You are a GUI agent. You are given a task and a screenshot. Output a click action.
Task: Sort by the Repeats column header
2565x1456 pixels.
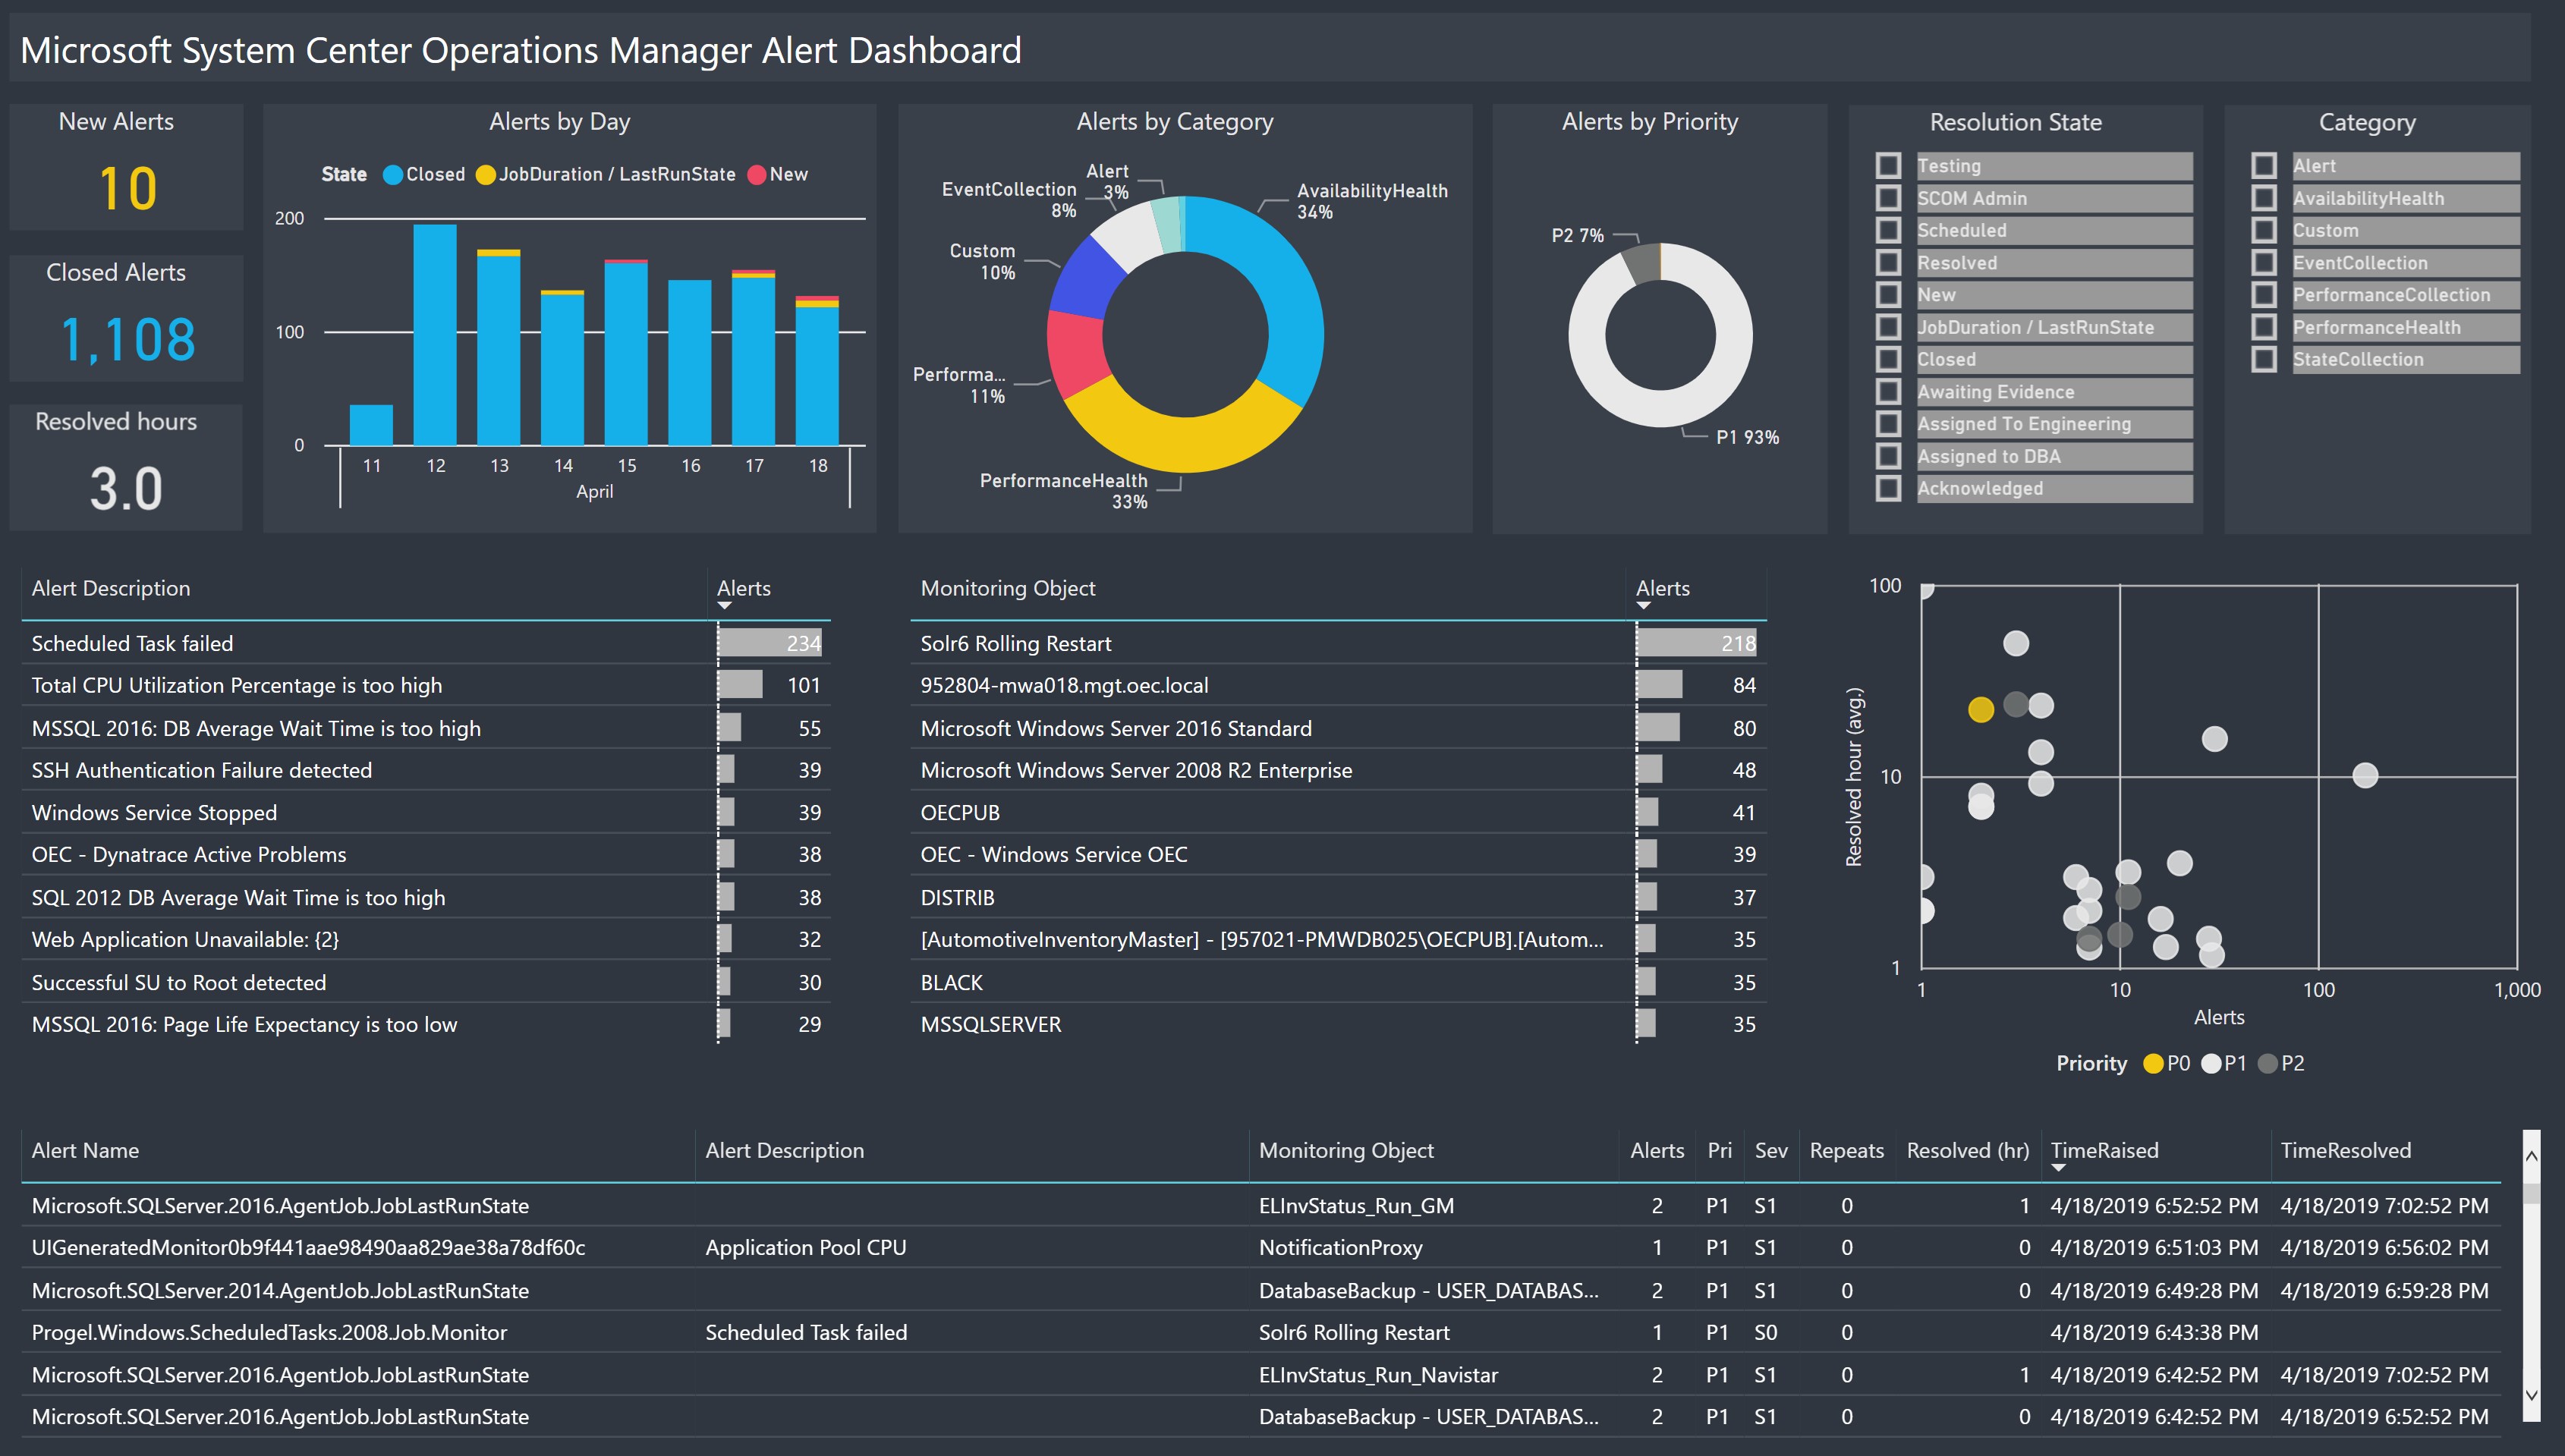pos(1846,1150)
